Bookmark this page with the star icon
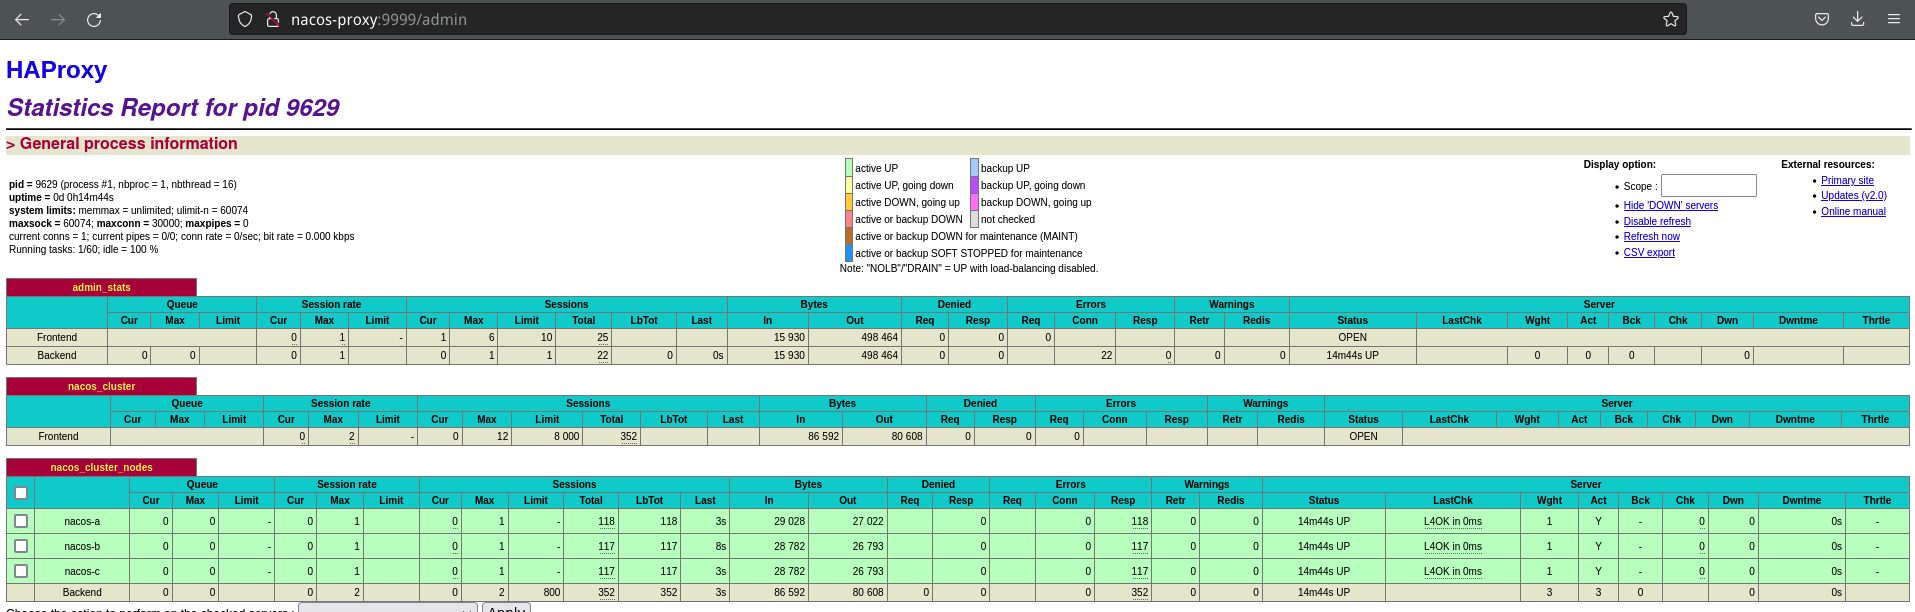1915x612 pixels. [1670, 19]
